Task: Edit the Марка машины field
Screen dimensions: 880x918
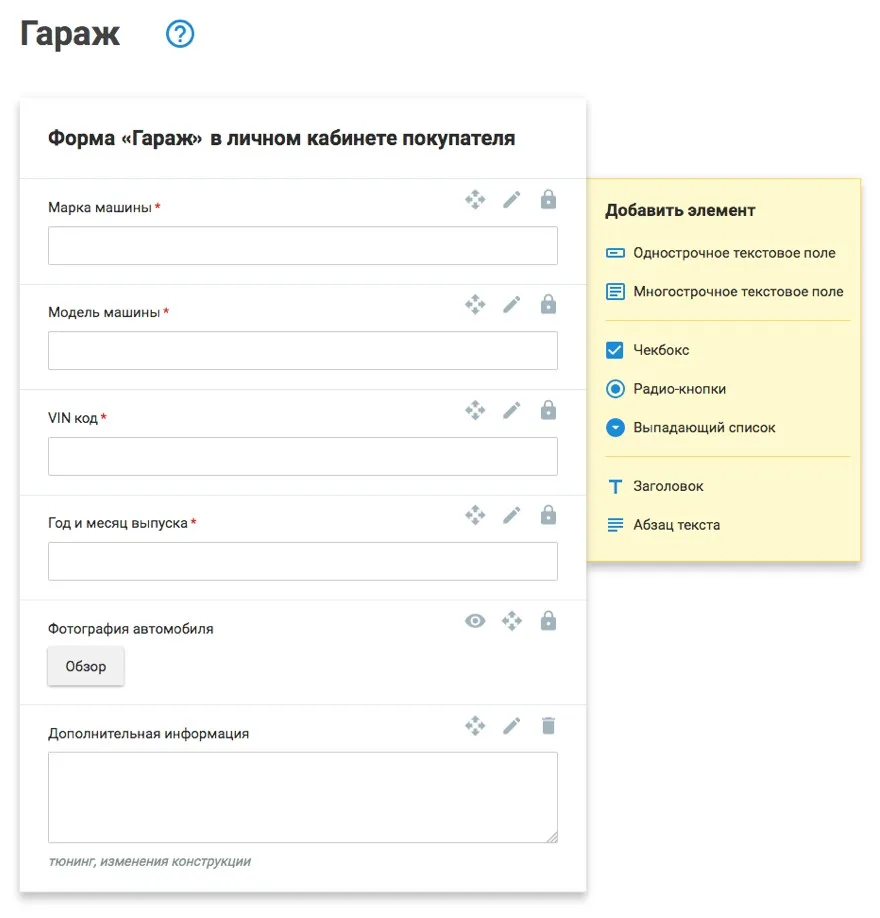Action: [512, 200]
